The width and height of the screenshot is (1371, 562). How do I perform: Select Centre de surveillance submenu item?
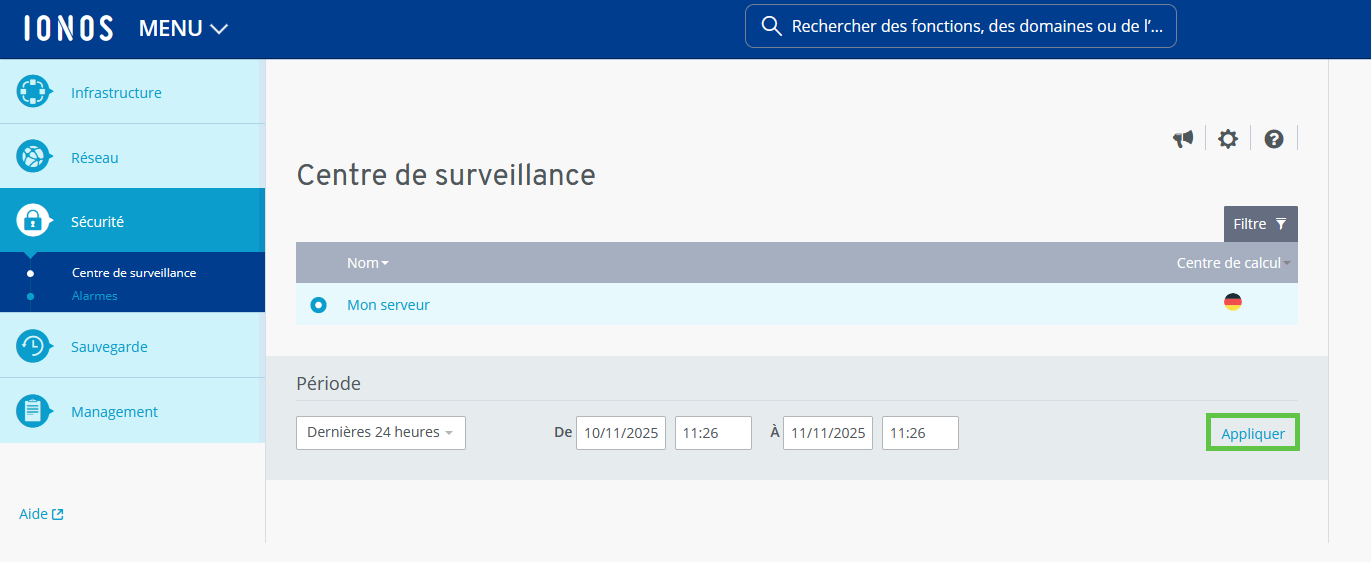pyautogui.click(x=134, y=273)
